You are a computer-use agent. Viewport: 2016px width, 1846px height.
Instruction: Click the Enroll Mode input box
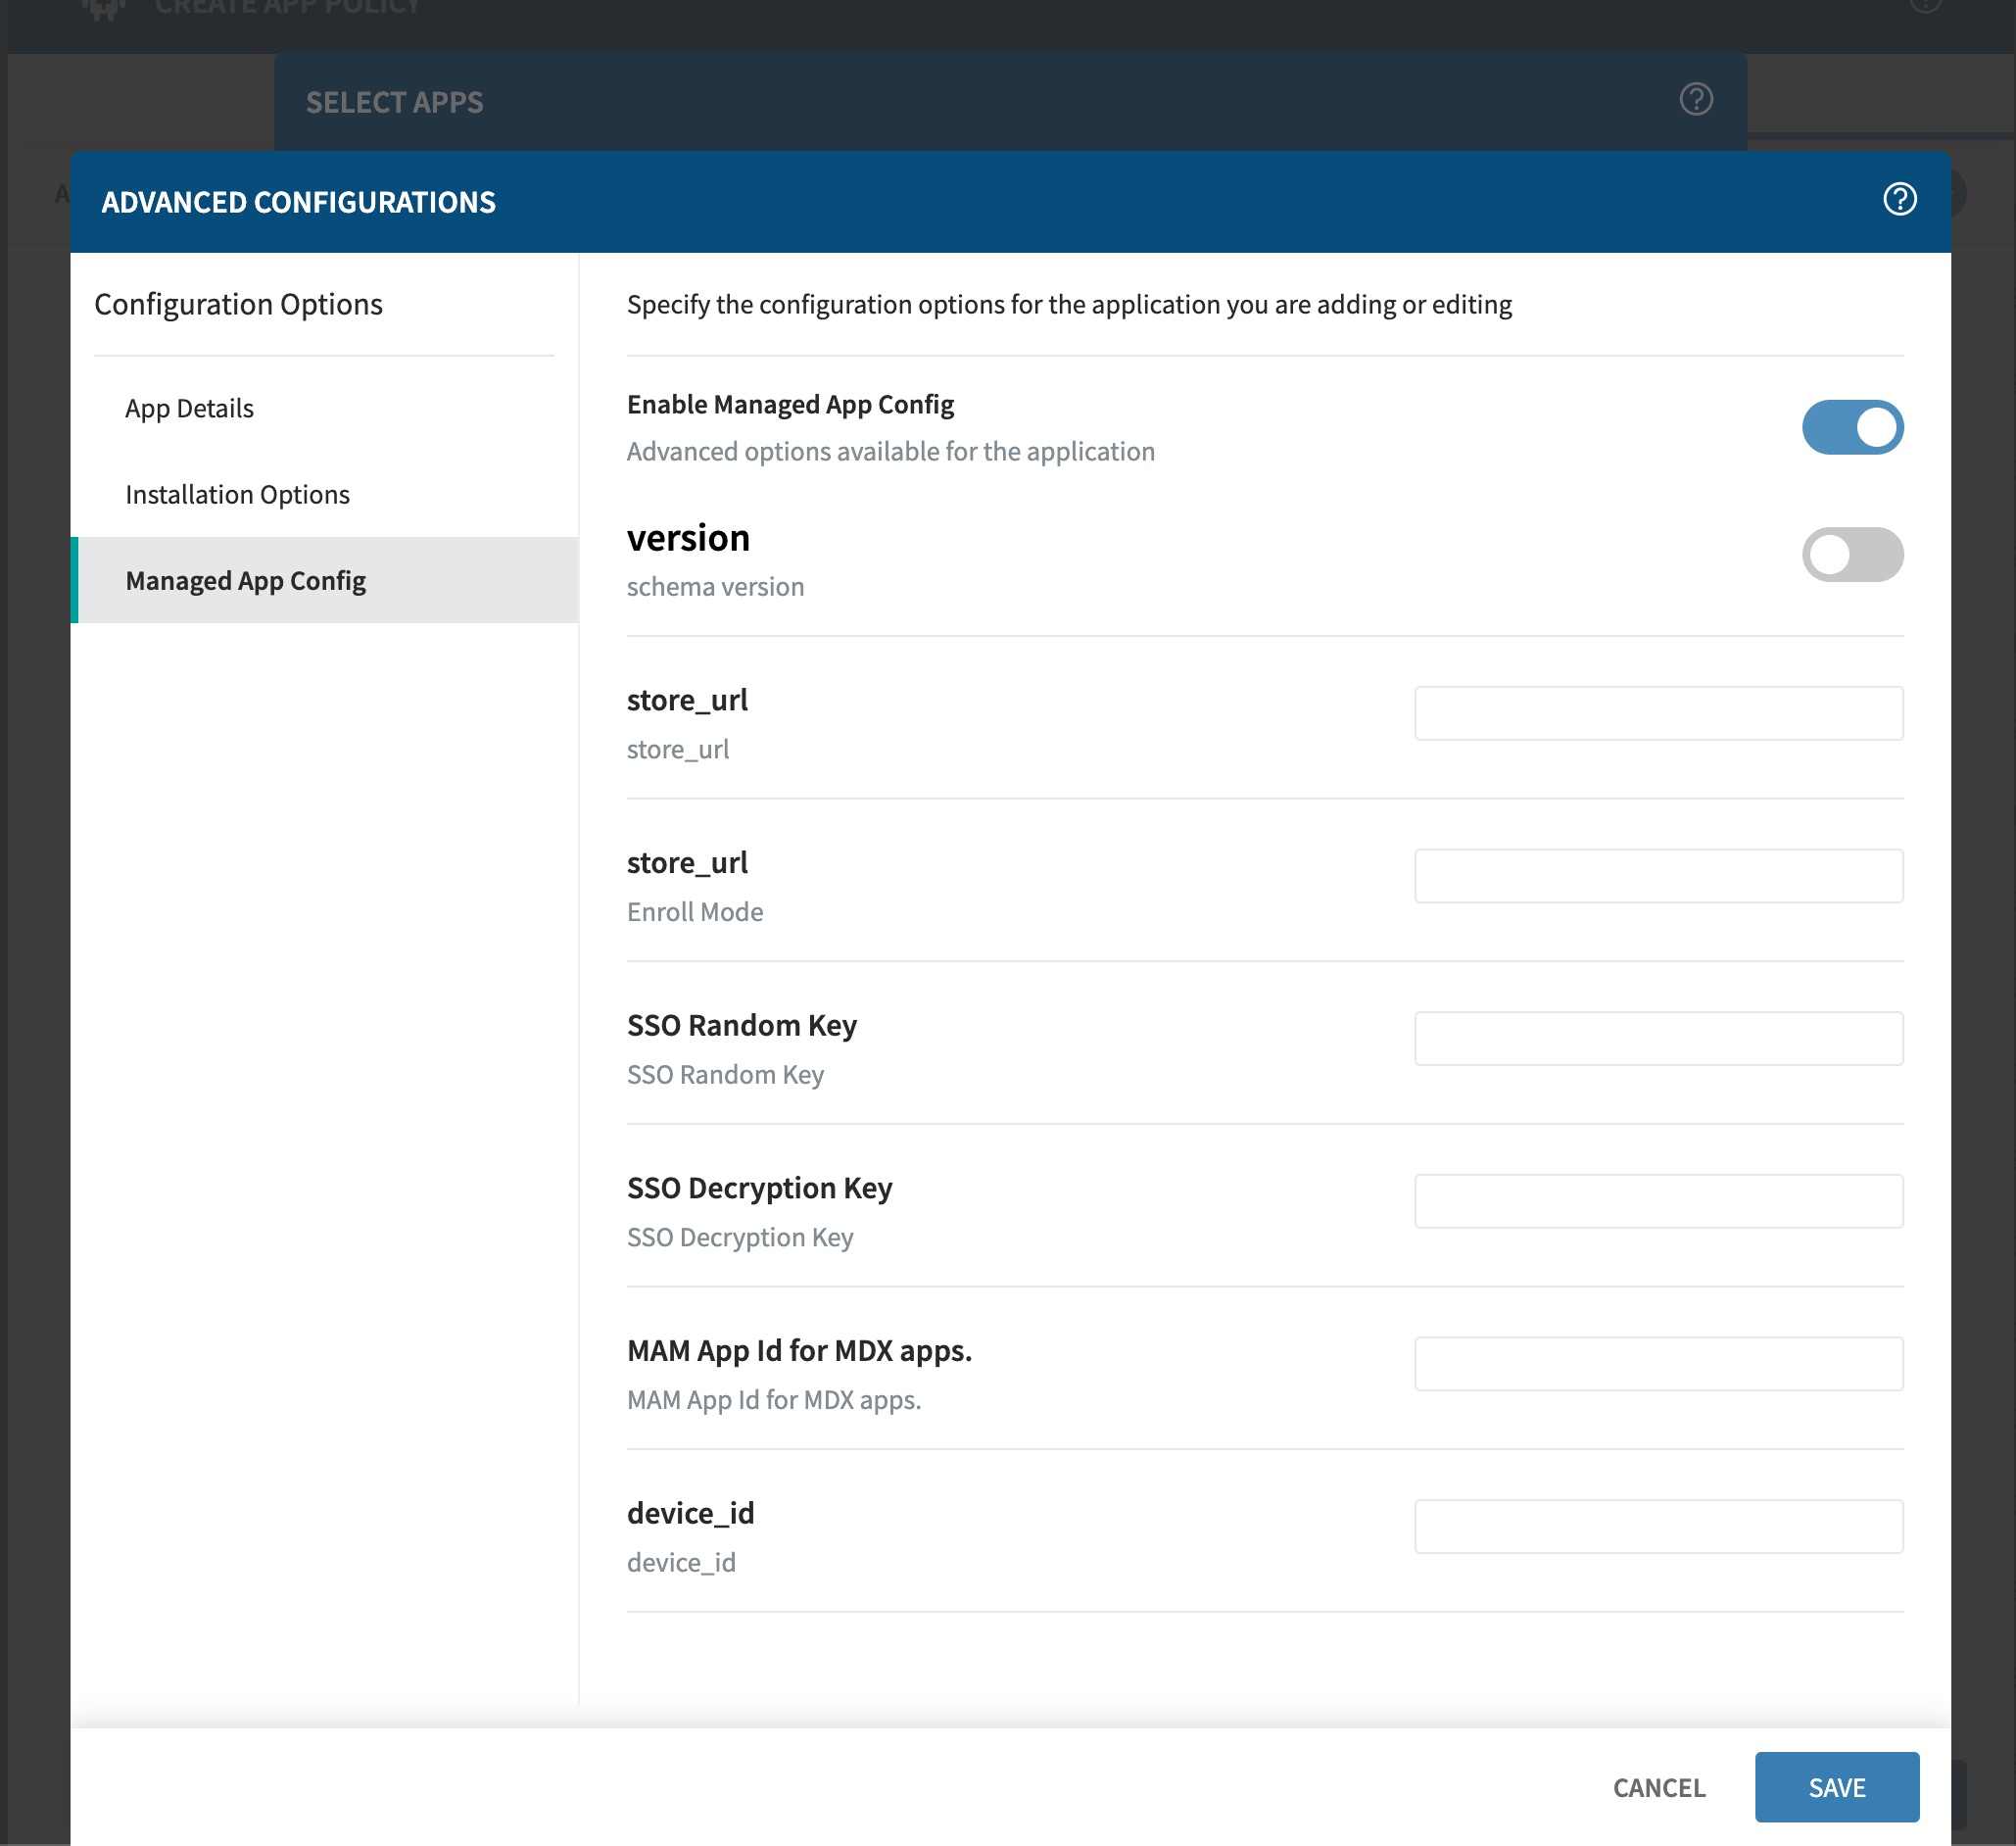pos(1658,876)
